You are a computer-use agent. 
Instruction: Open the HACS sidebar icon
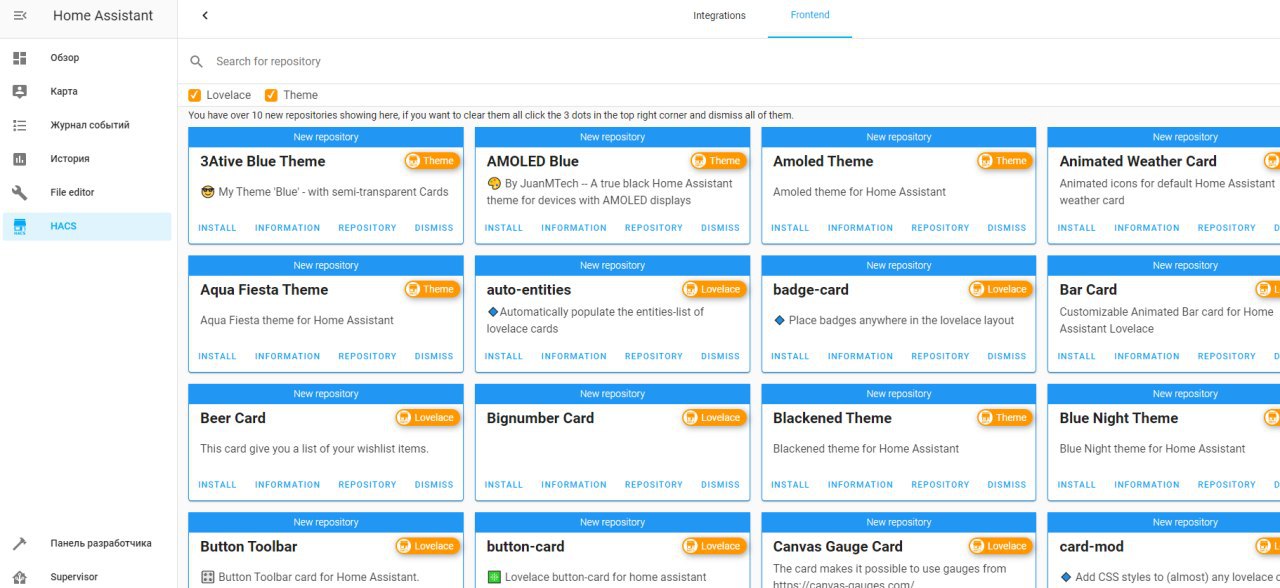(19, 226)
